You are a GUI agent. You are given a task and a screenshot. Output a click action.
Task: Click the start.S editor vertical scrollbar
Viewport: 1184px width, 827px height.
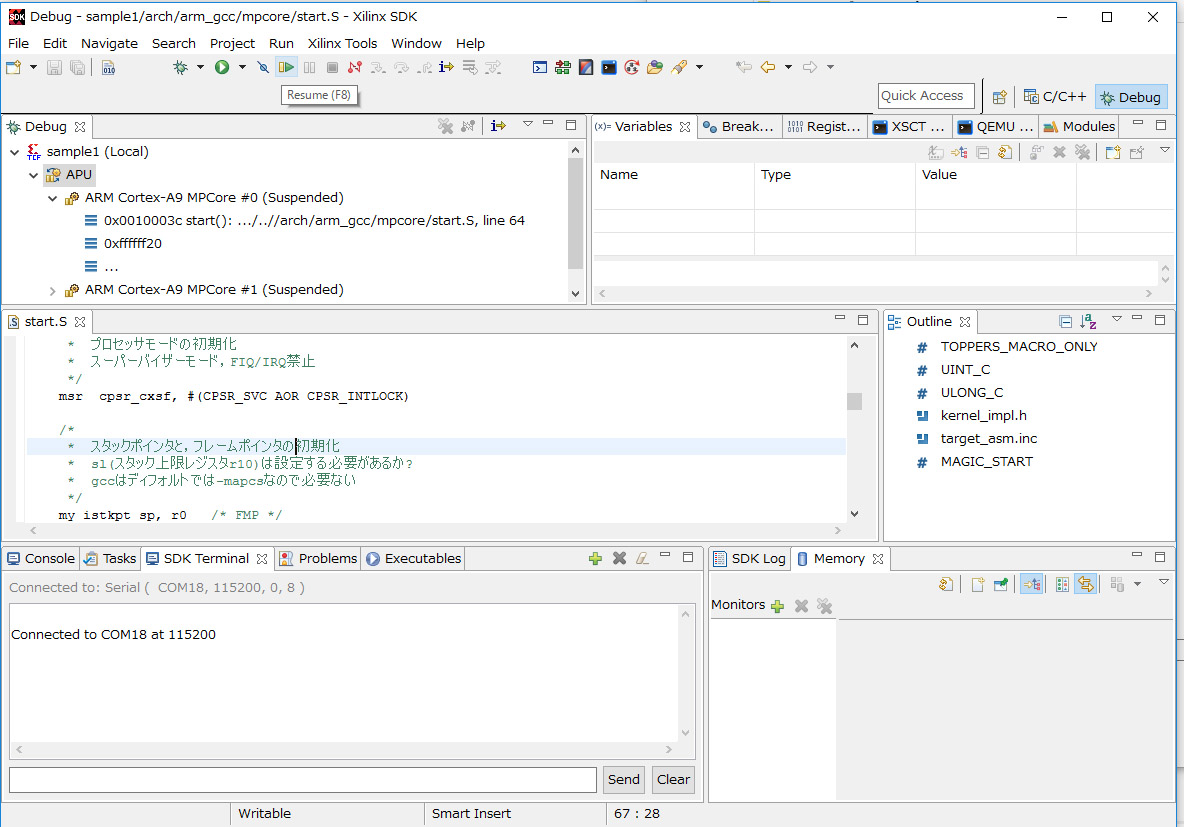click(854, 401)
